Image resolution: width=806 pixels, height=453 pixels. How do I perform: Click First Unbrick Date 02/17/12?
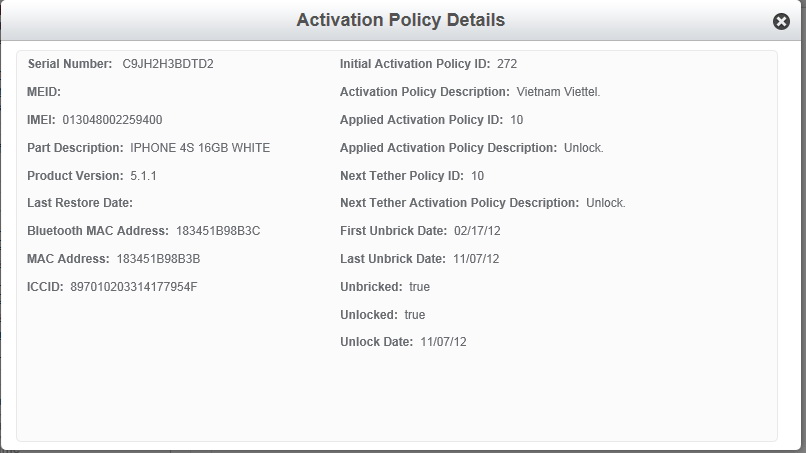[477, 231]
